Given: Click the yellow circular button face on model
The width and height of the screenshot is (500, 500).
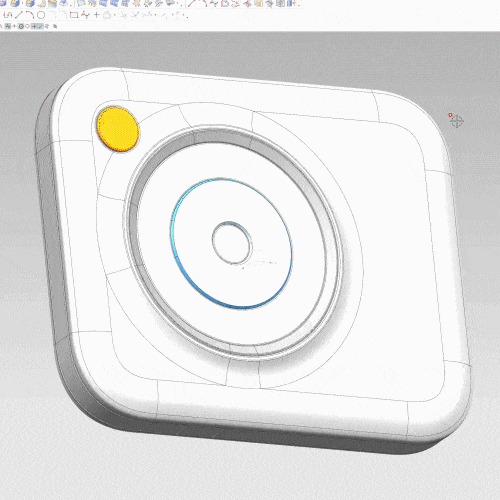Looking at the screenshot, I should click(118, 129).
